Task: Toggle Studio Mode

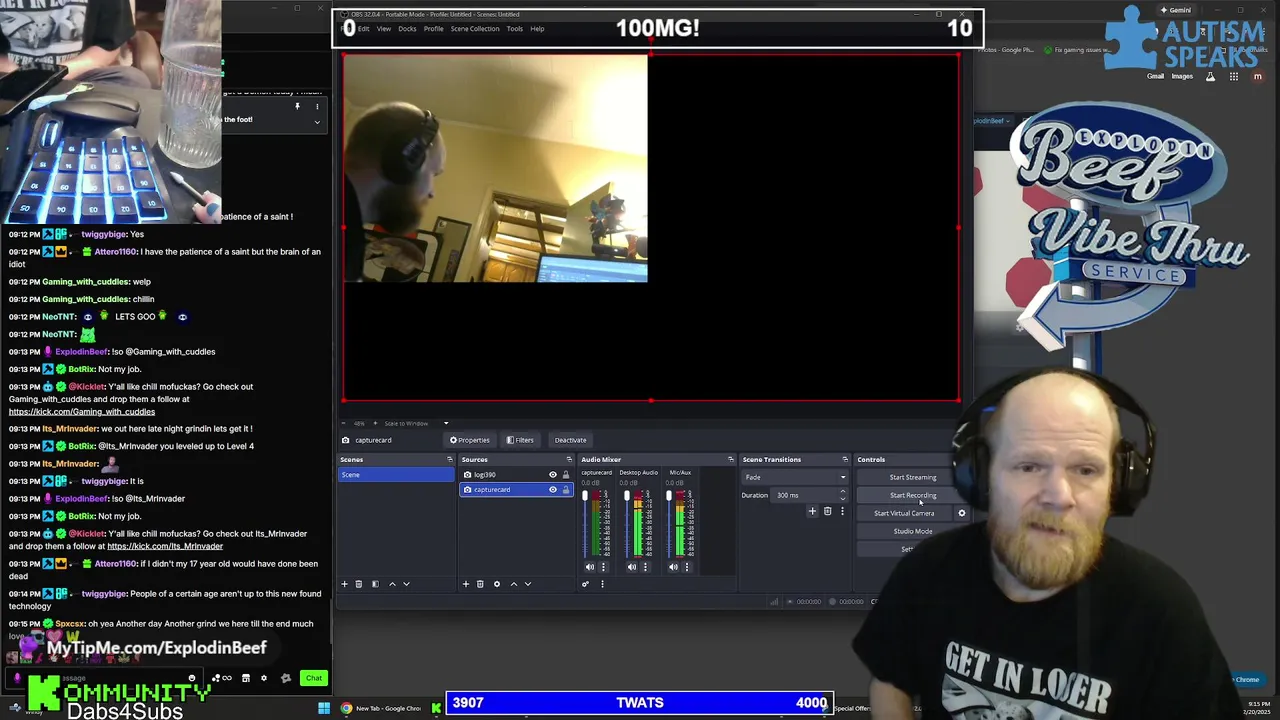Action: pyautogui.click(x=913, y=531)
